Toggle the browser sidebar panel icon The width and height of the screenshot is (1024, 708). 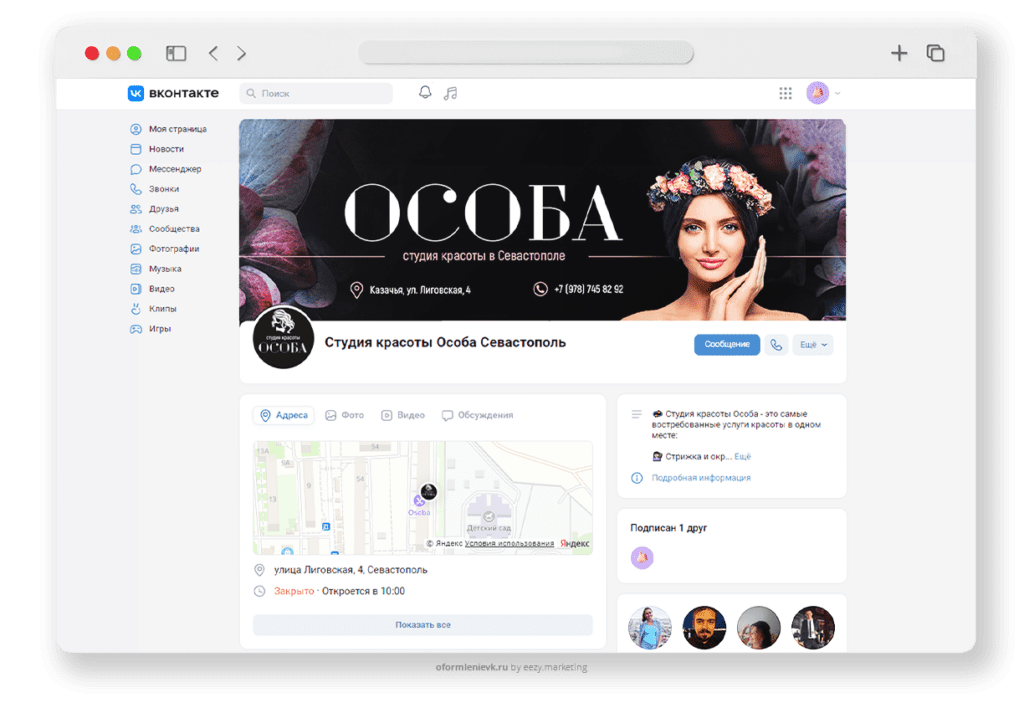tap(176, 53)
